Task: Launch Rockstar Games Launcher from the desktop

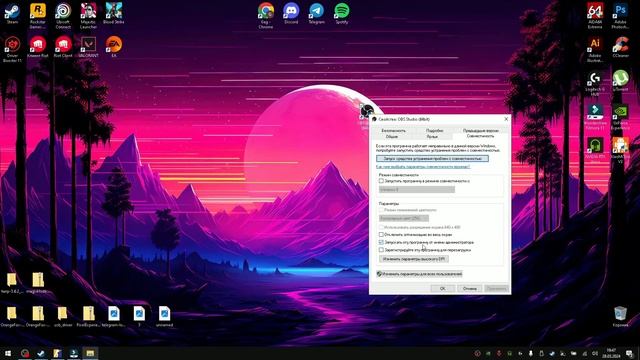Action: (38, 16)
